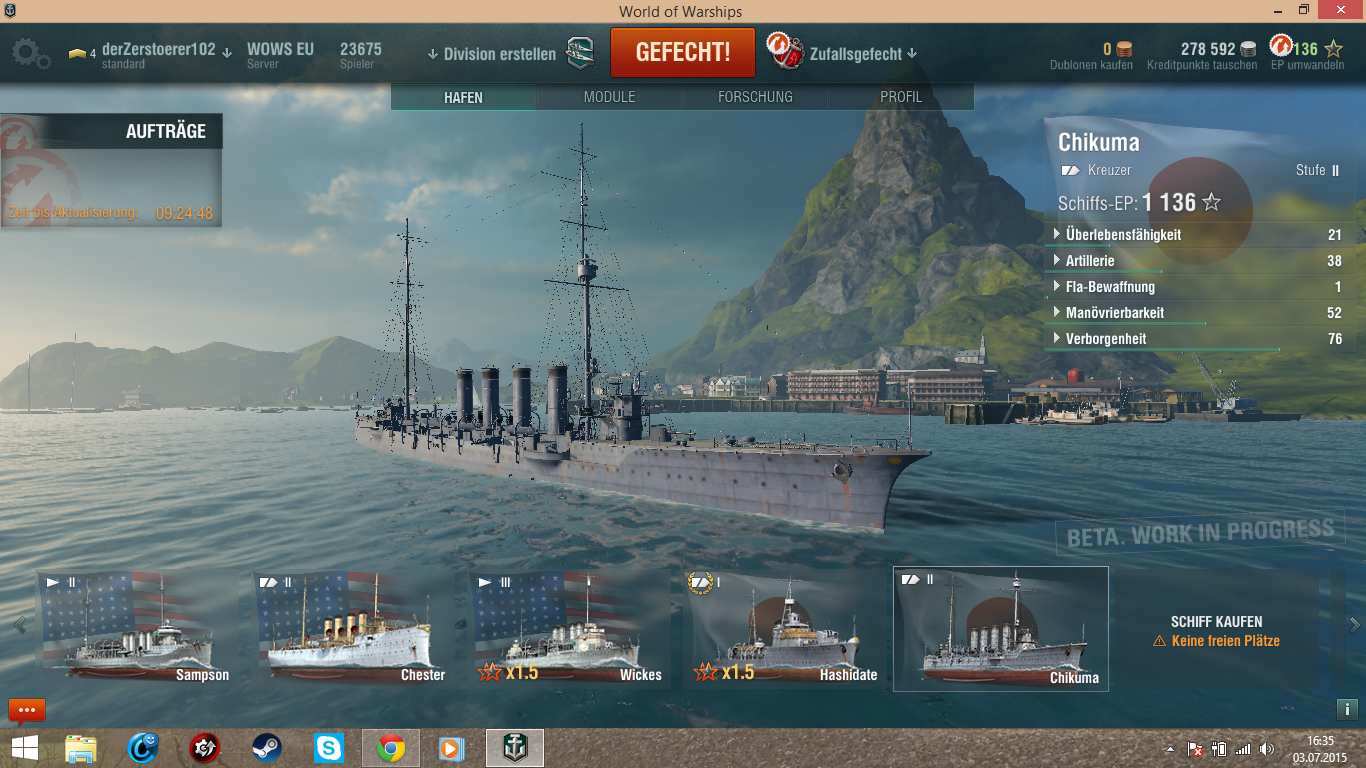Click the red battle type icon
The image size is (1366, 768).
click(786, 51)
